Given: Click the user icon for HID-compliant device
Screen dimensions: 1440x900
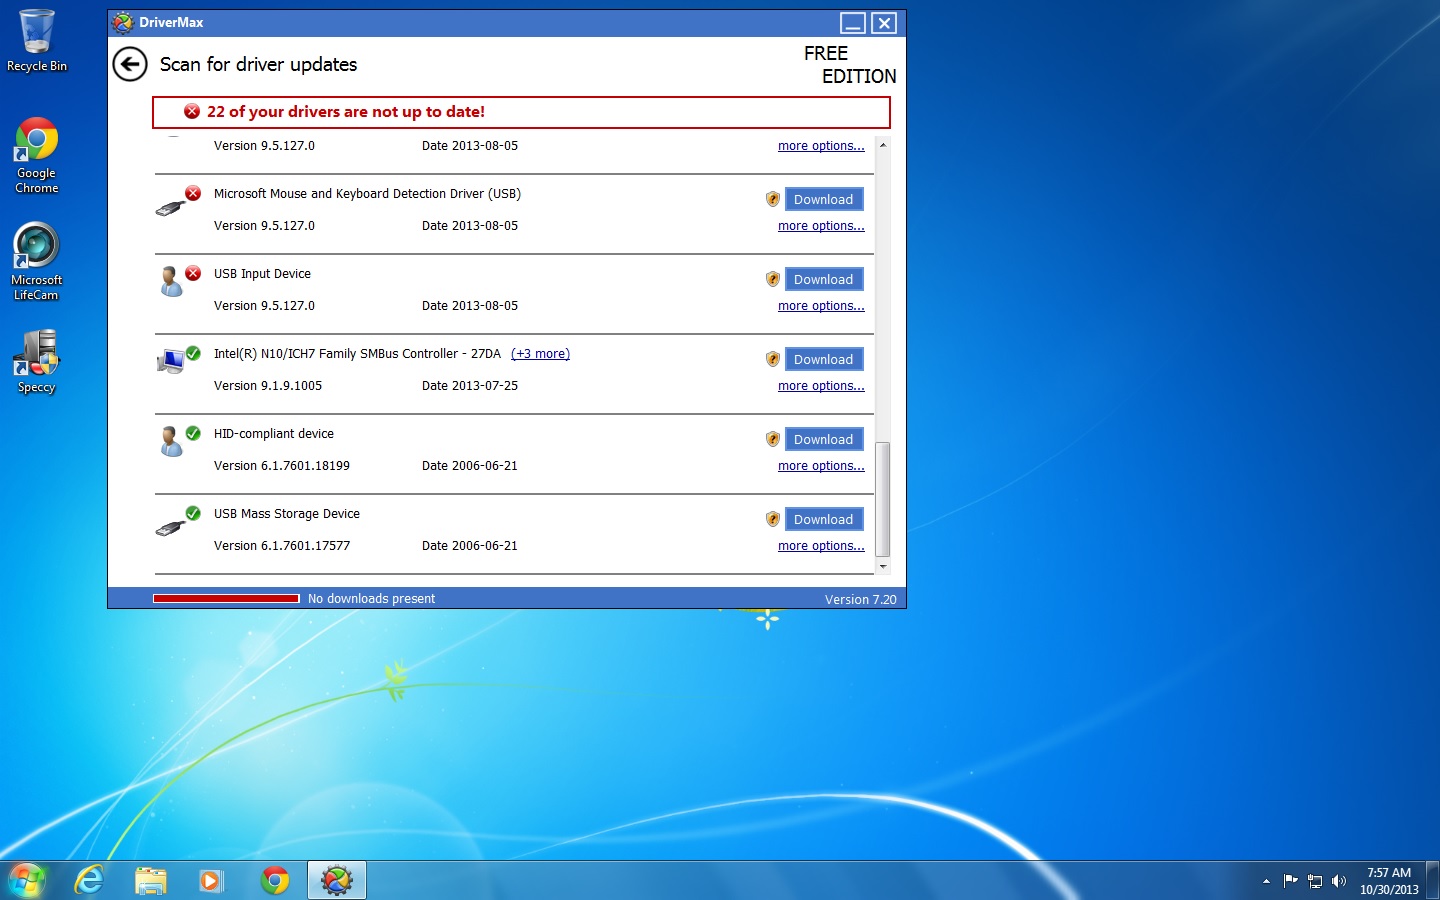Looking at the screenshot, I should [x=171, y=442].
